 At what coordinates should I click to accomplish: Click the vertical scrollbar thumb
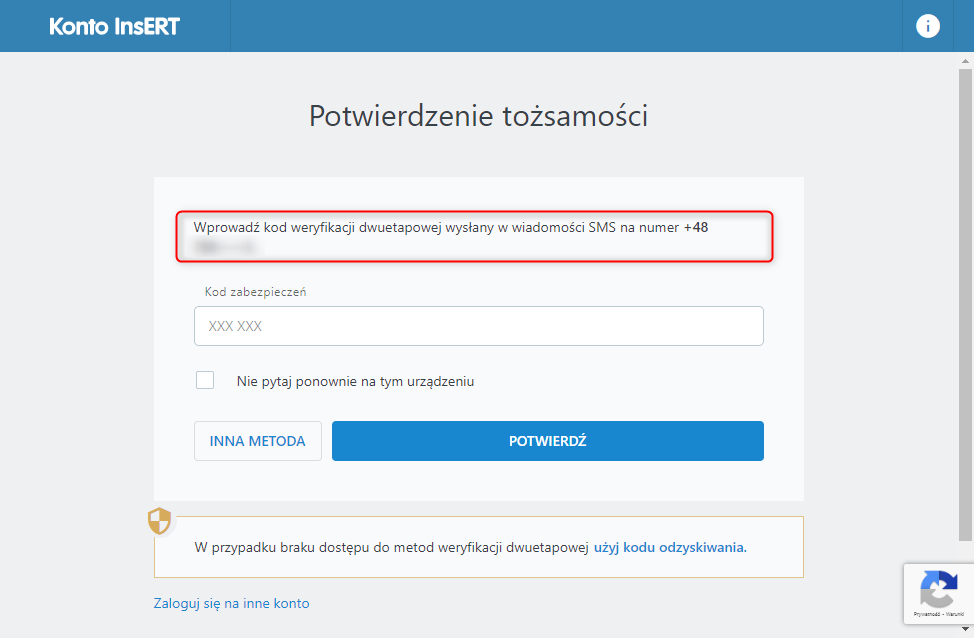(965, 300)
